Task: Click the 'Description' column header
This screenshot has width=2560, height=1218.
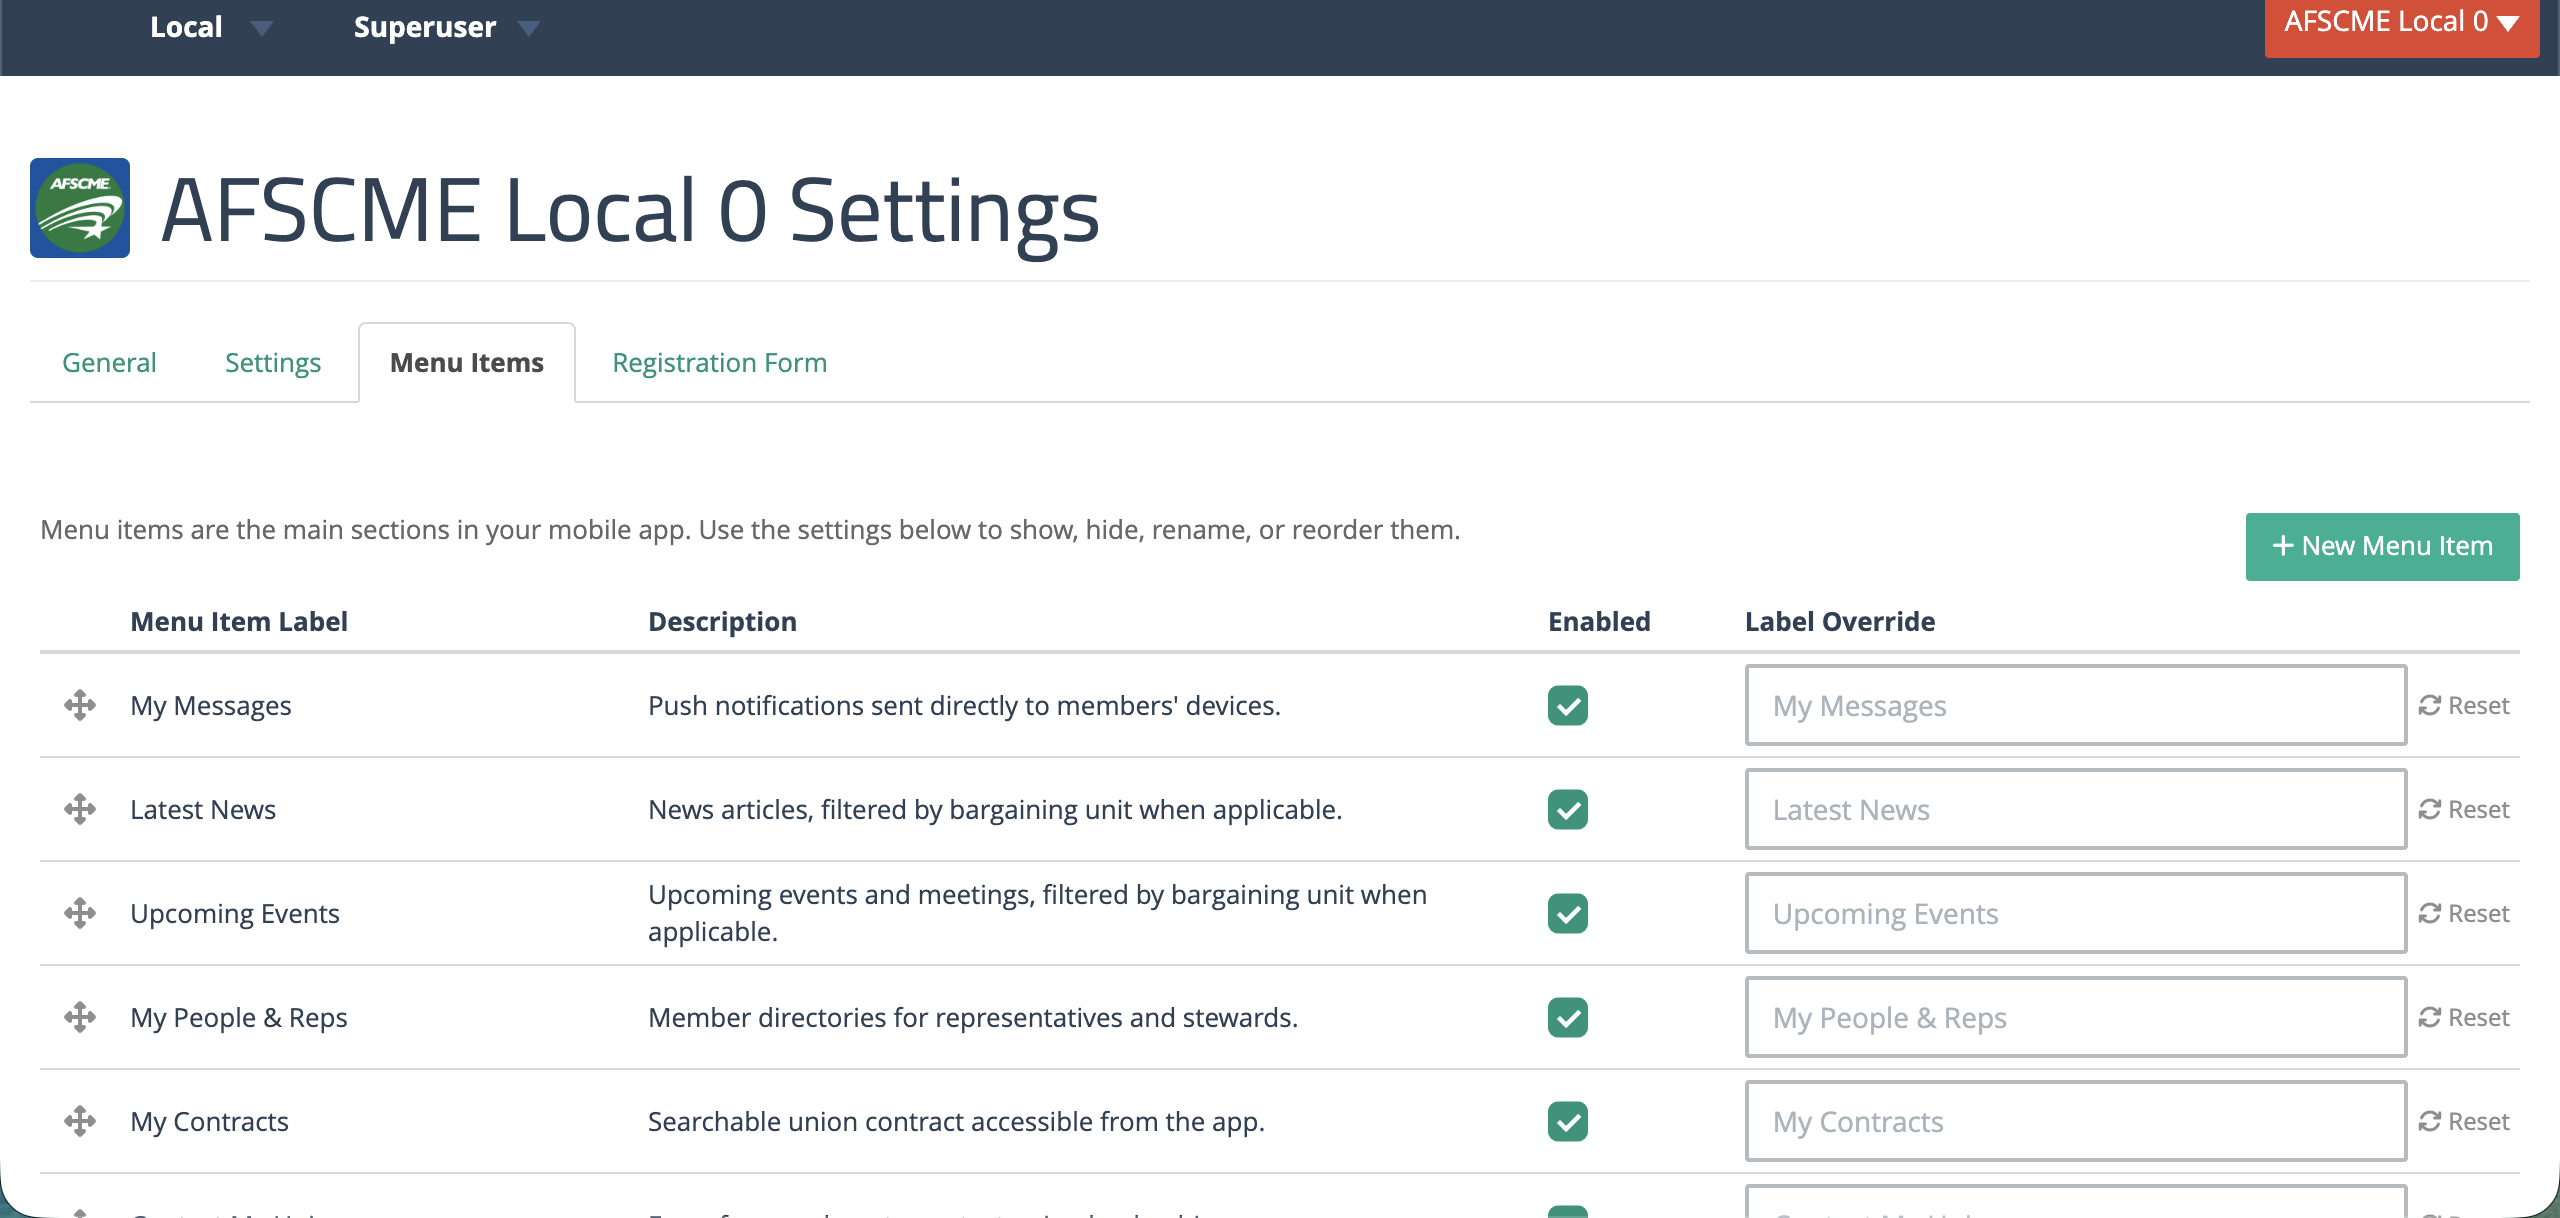Action: pos(722,621)
